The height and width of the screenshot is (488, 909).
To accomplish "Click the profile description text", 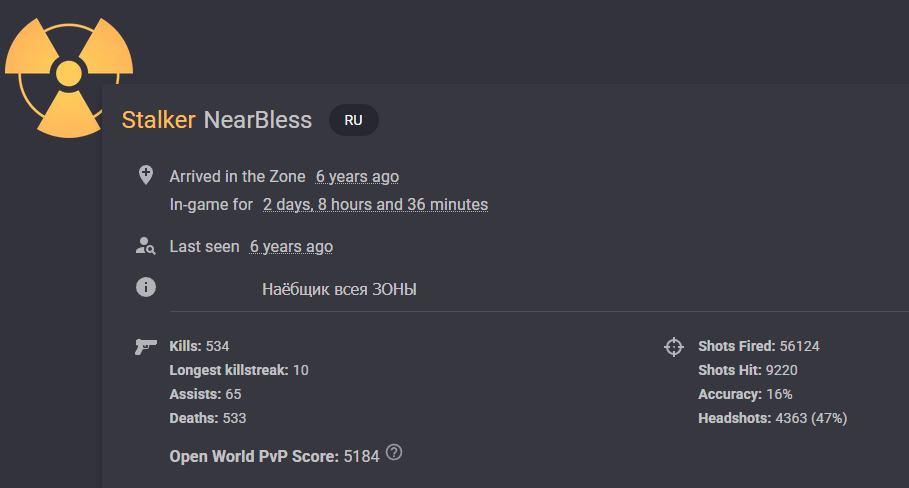I will [x=339, y=290].
